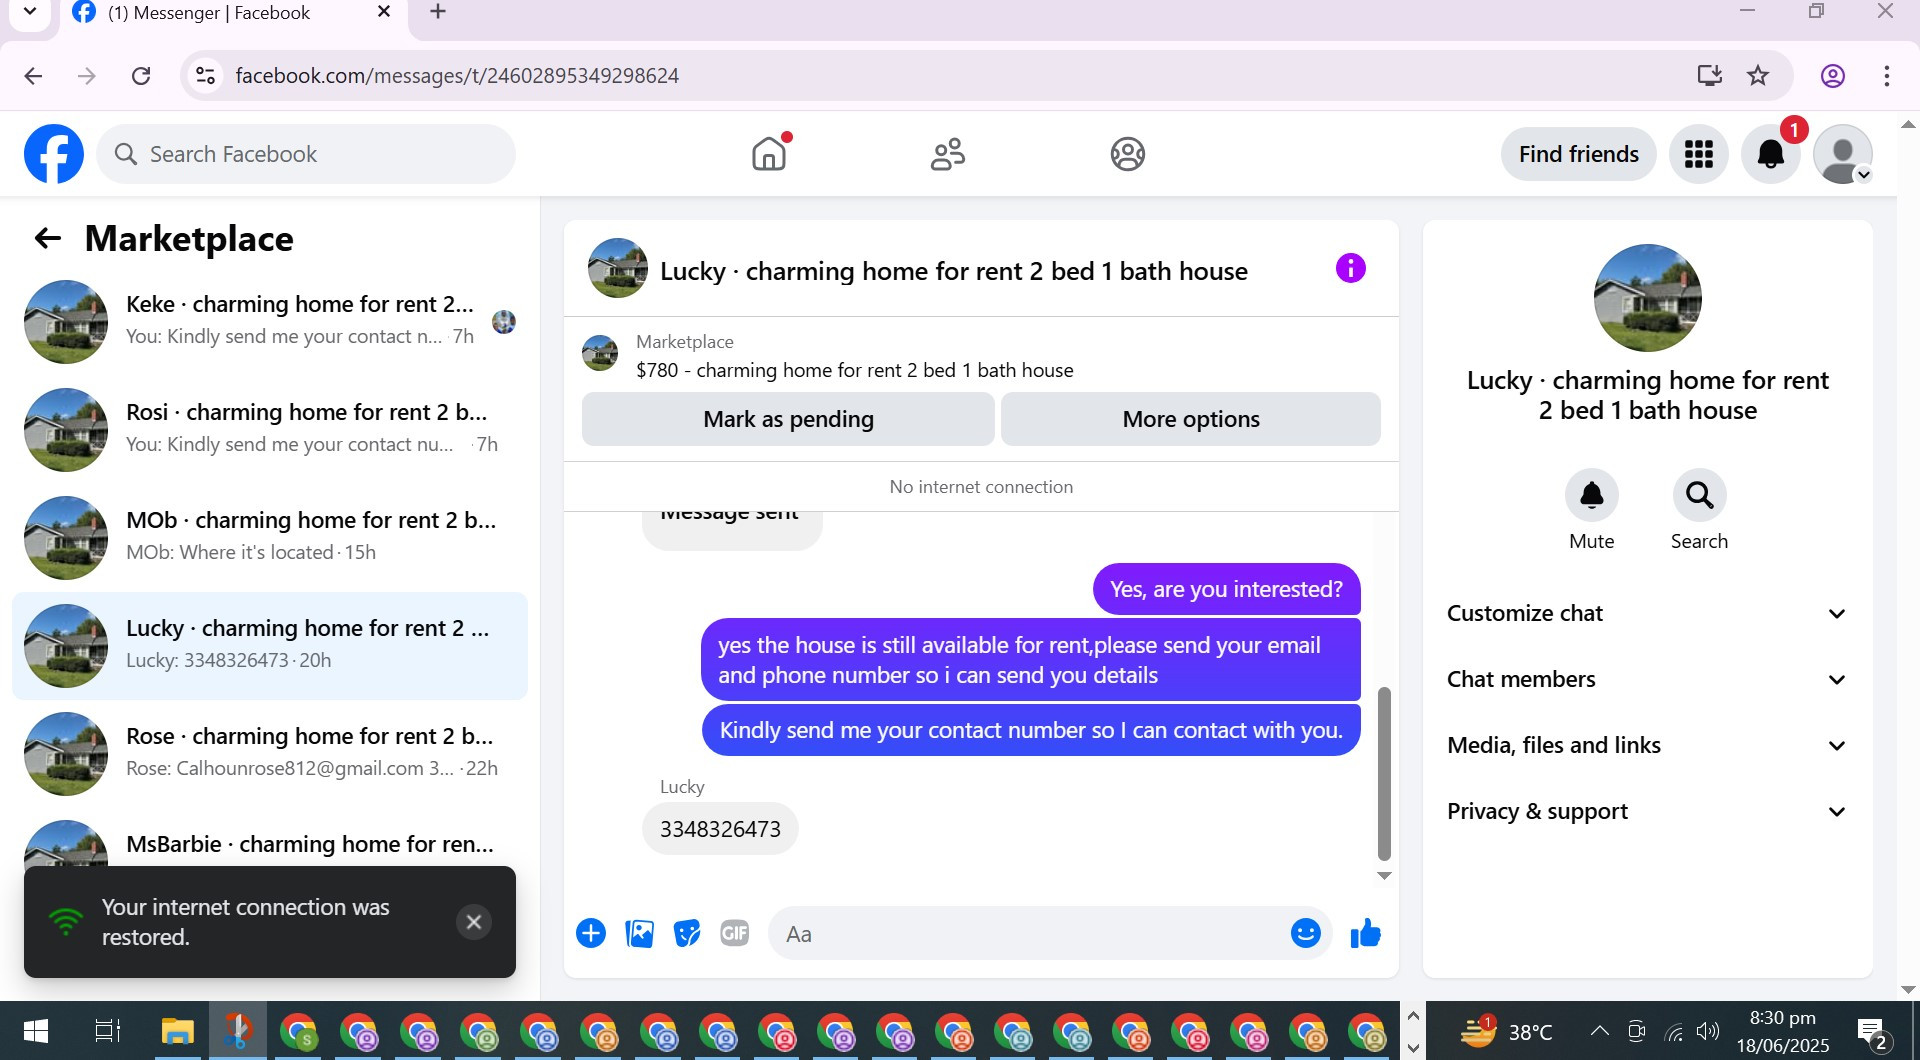Open the Rose charming home conversation
Viewport: 1920px width, 1060px height.
(x=270, y=754)
